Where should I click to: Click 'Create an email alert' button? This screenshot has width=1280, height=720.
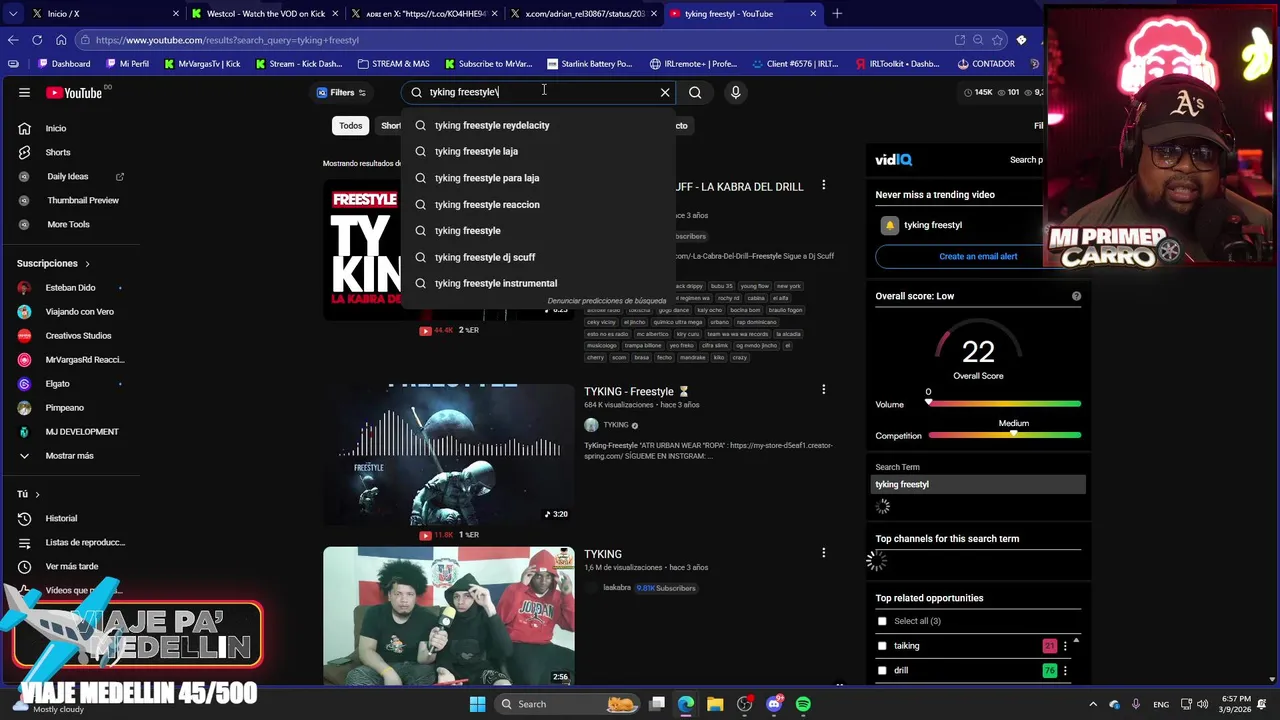[x=978, y=256]
